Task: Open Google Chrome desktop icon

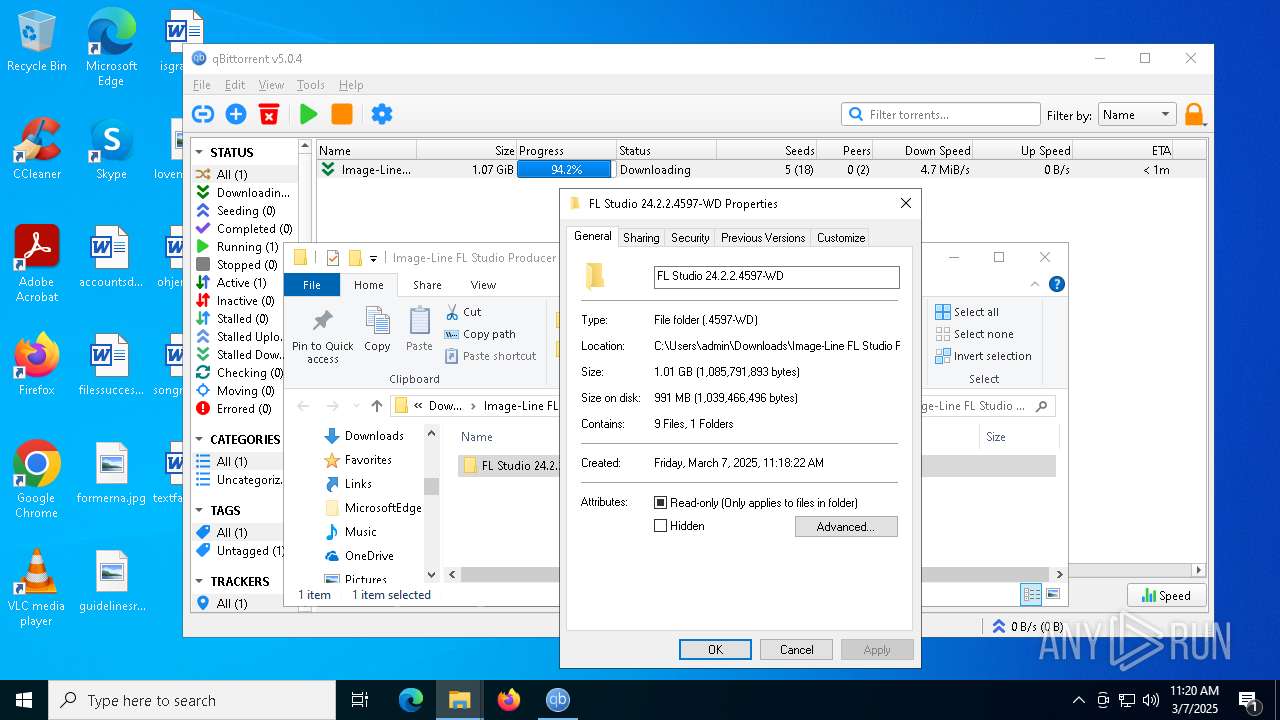Action: pos(36,480)
